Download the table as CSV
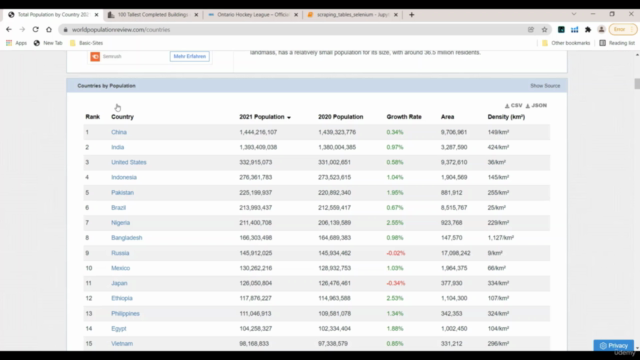The image size is (640, 360). pos(513,105)
